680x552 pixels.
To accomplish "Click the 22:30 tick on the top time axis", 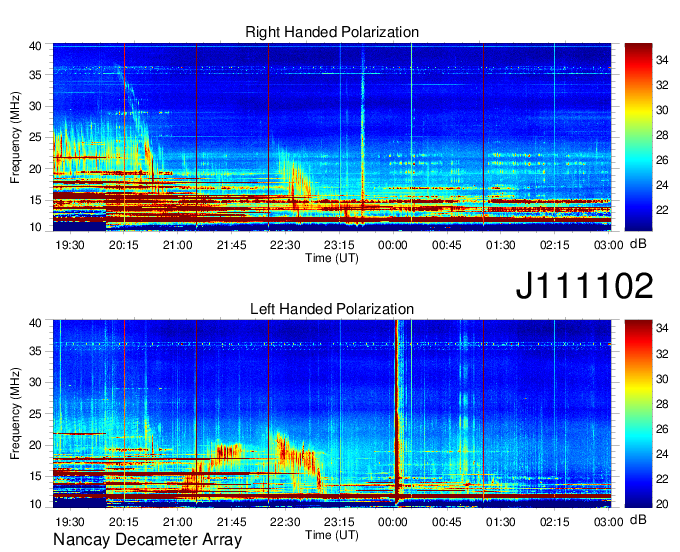I will pyautogui.click(x=285, y=245).
